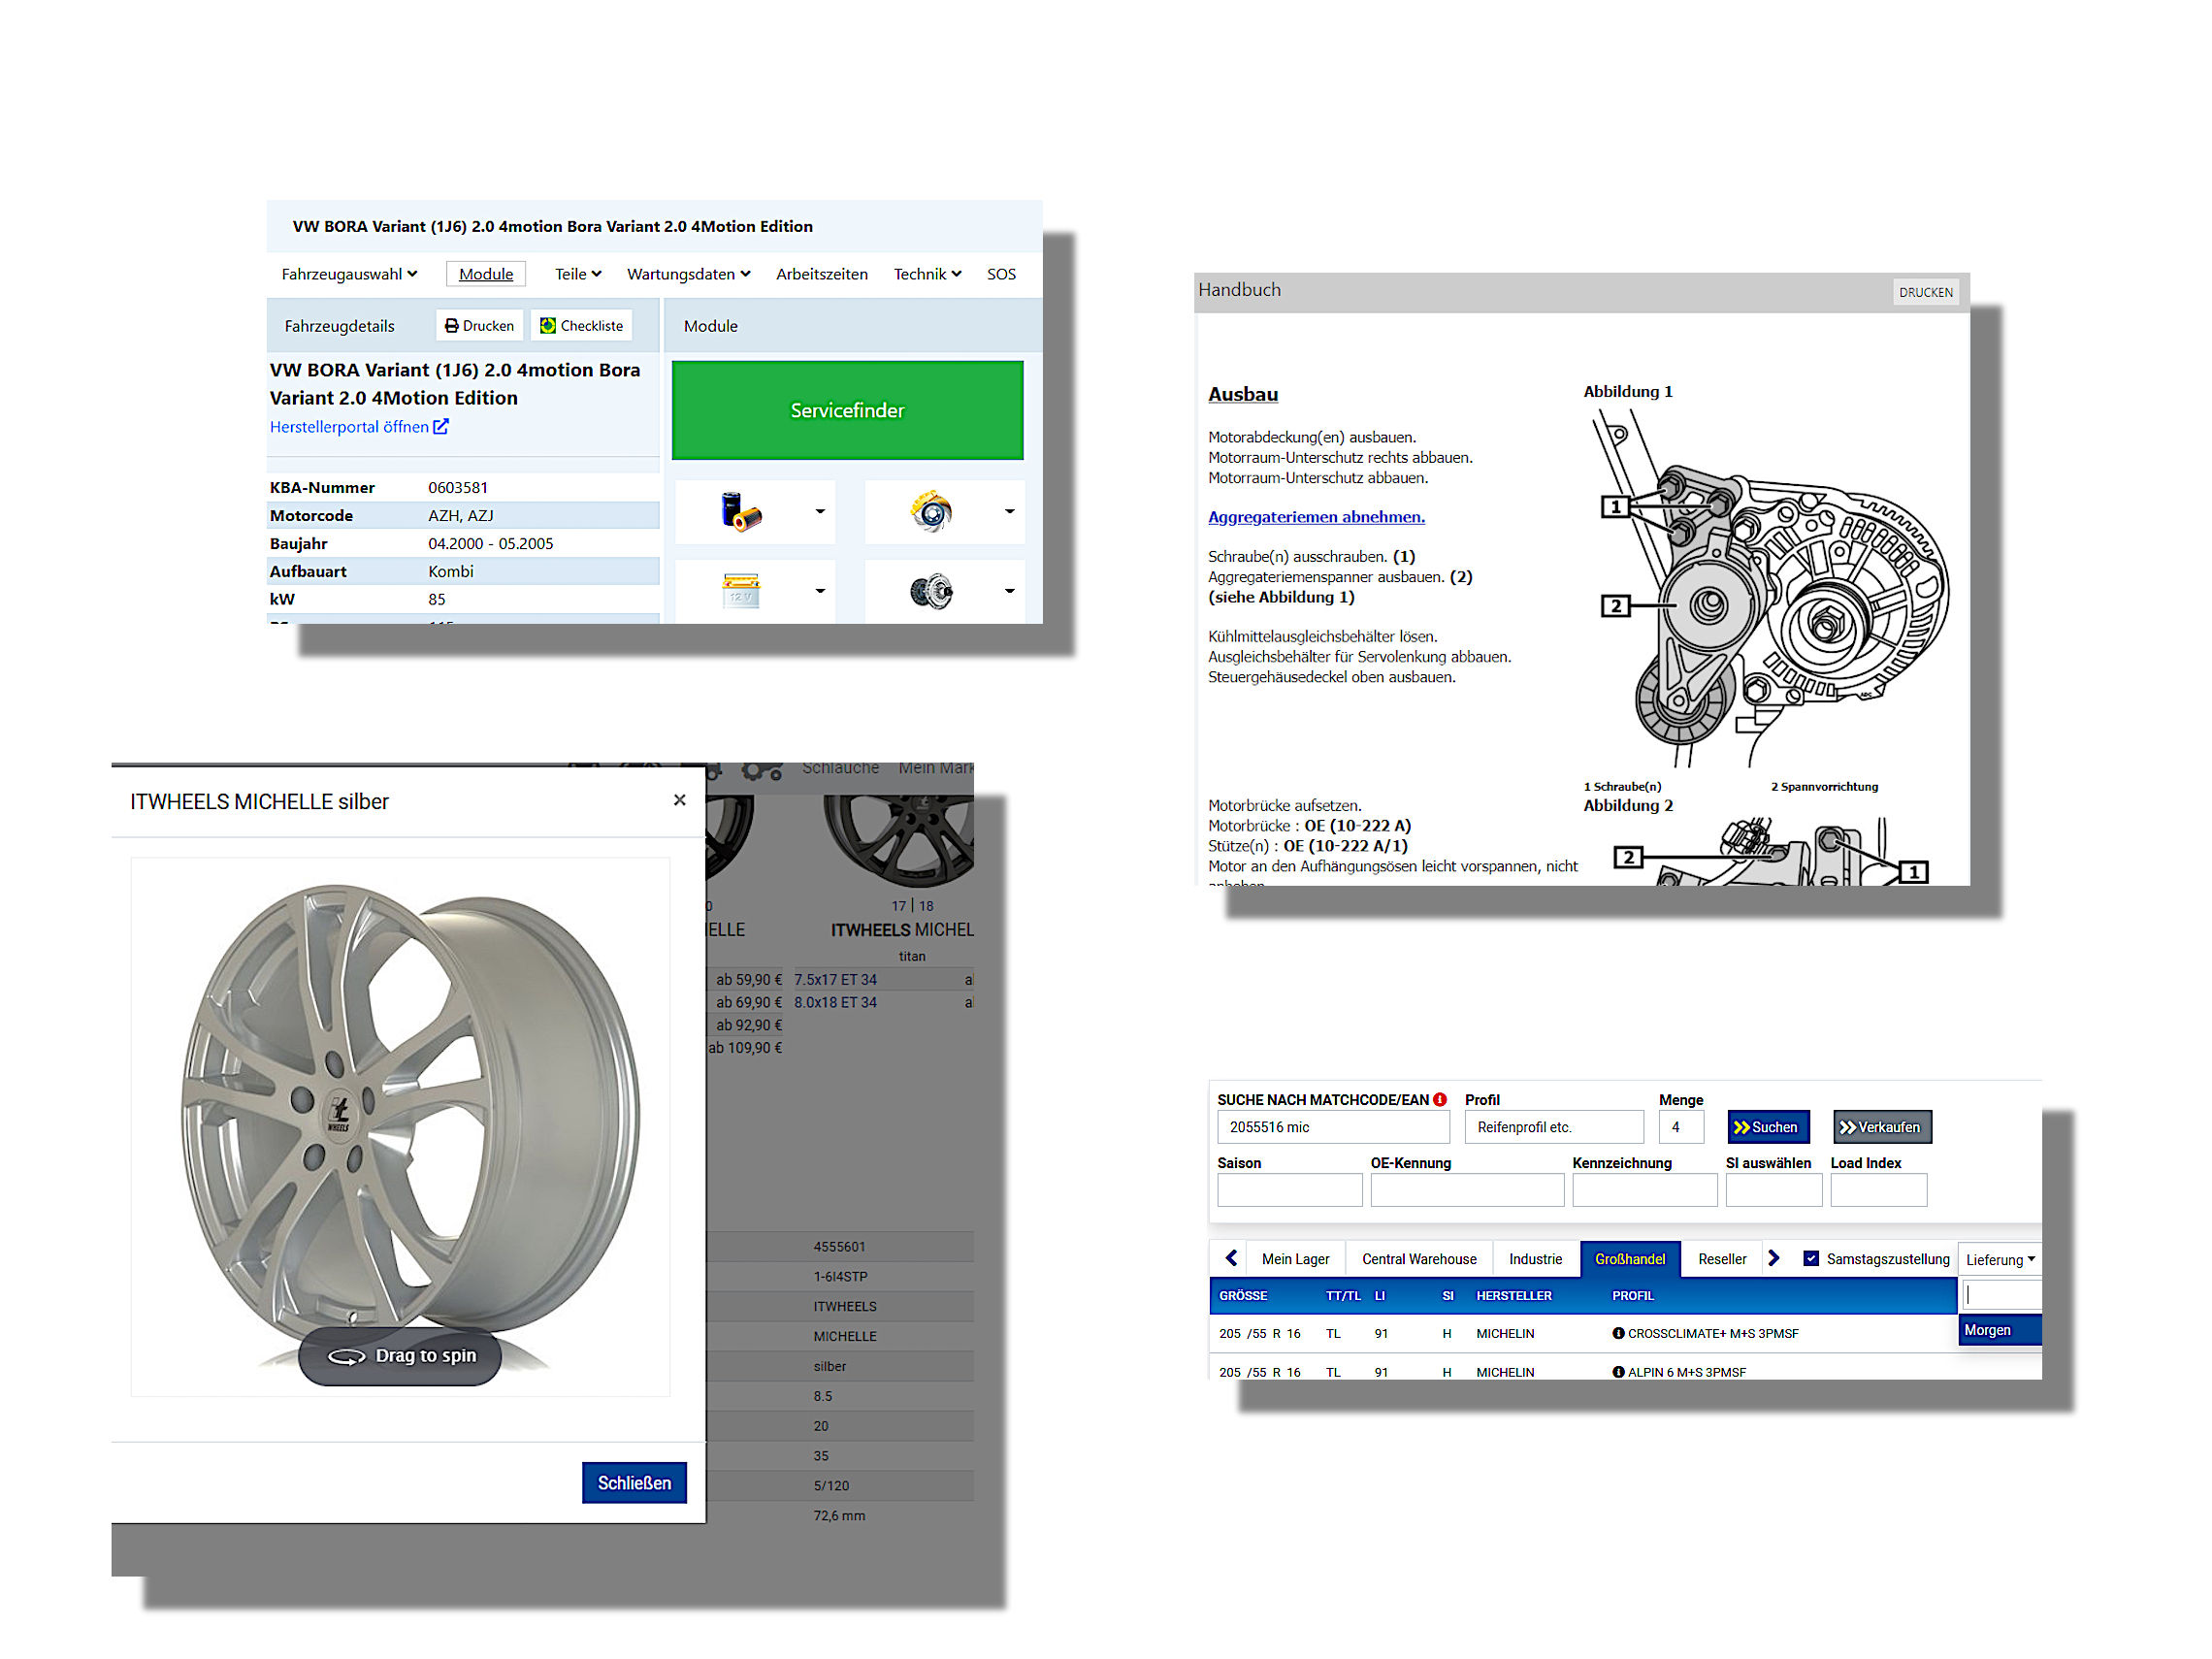Click the 12V battery module icon

tap(741, 591)
